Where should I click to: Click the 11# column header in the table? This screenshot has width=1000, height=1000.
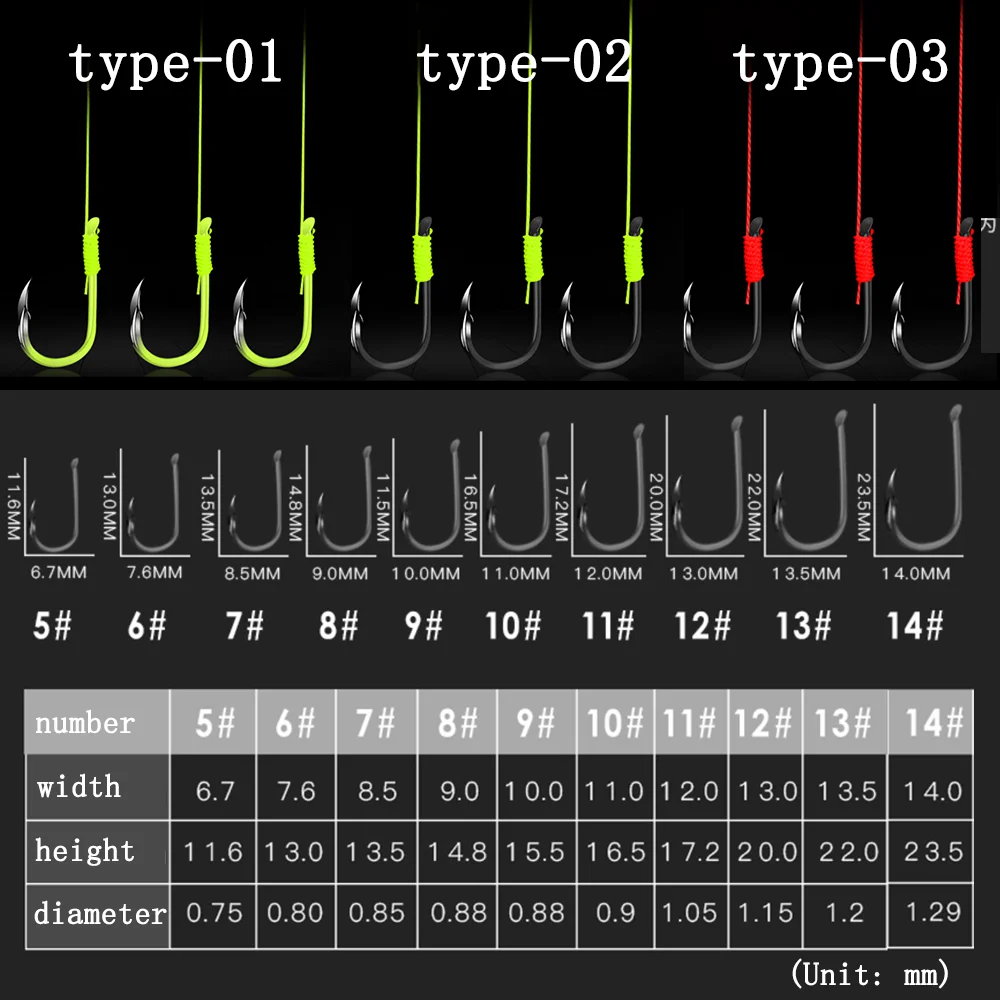point(691,722)
